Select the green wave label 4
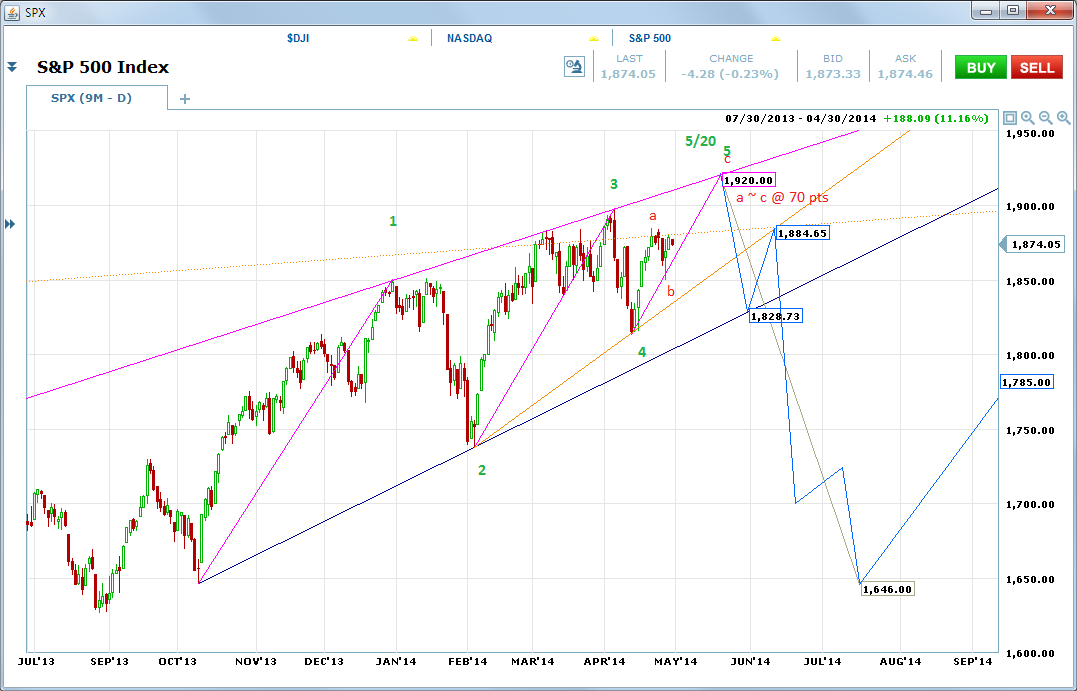This screenshot has width=1077, height=691. [x=642, y=352]
